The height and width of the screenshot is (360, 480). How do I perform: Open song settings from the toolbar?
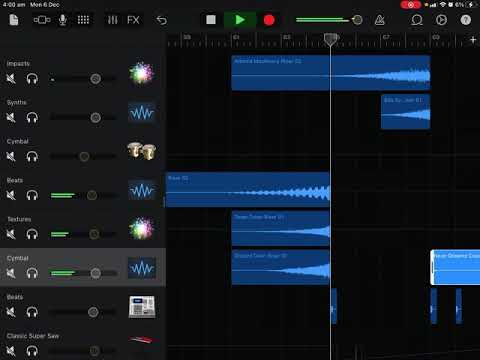[x=441, y=20]
